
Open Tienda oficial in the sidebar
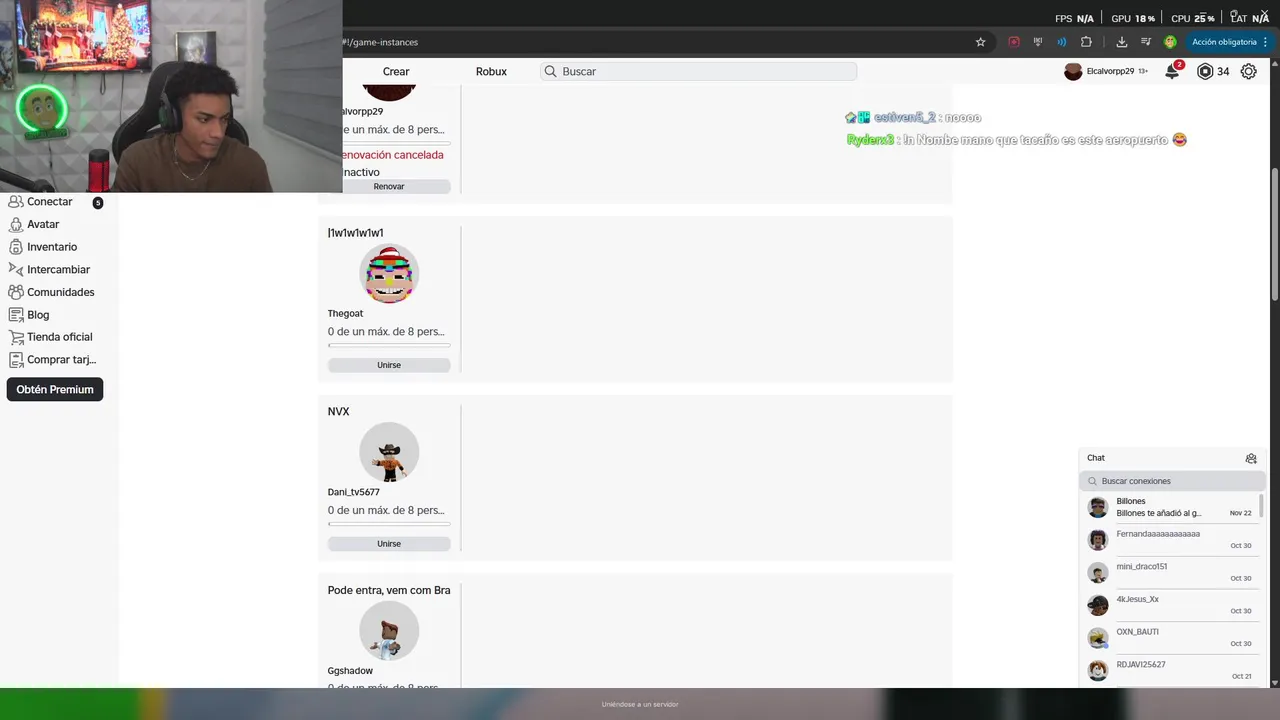tap(59, 337)
